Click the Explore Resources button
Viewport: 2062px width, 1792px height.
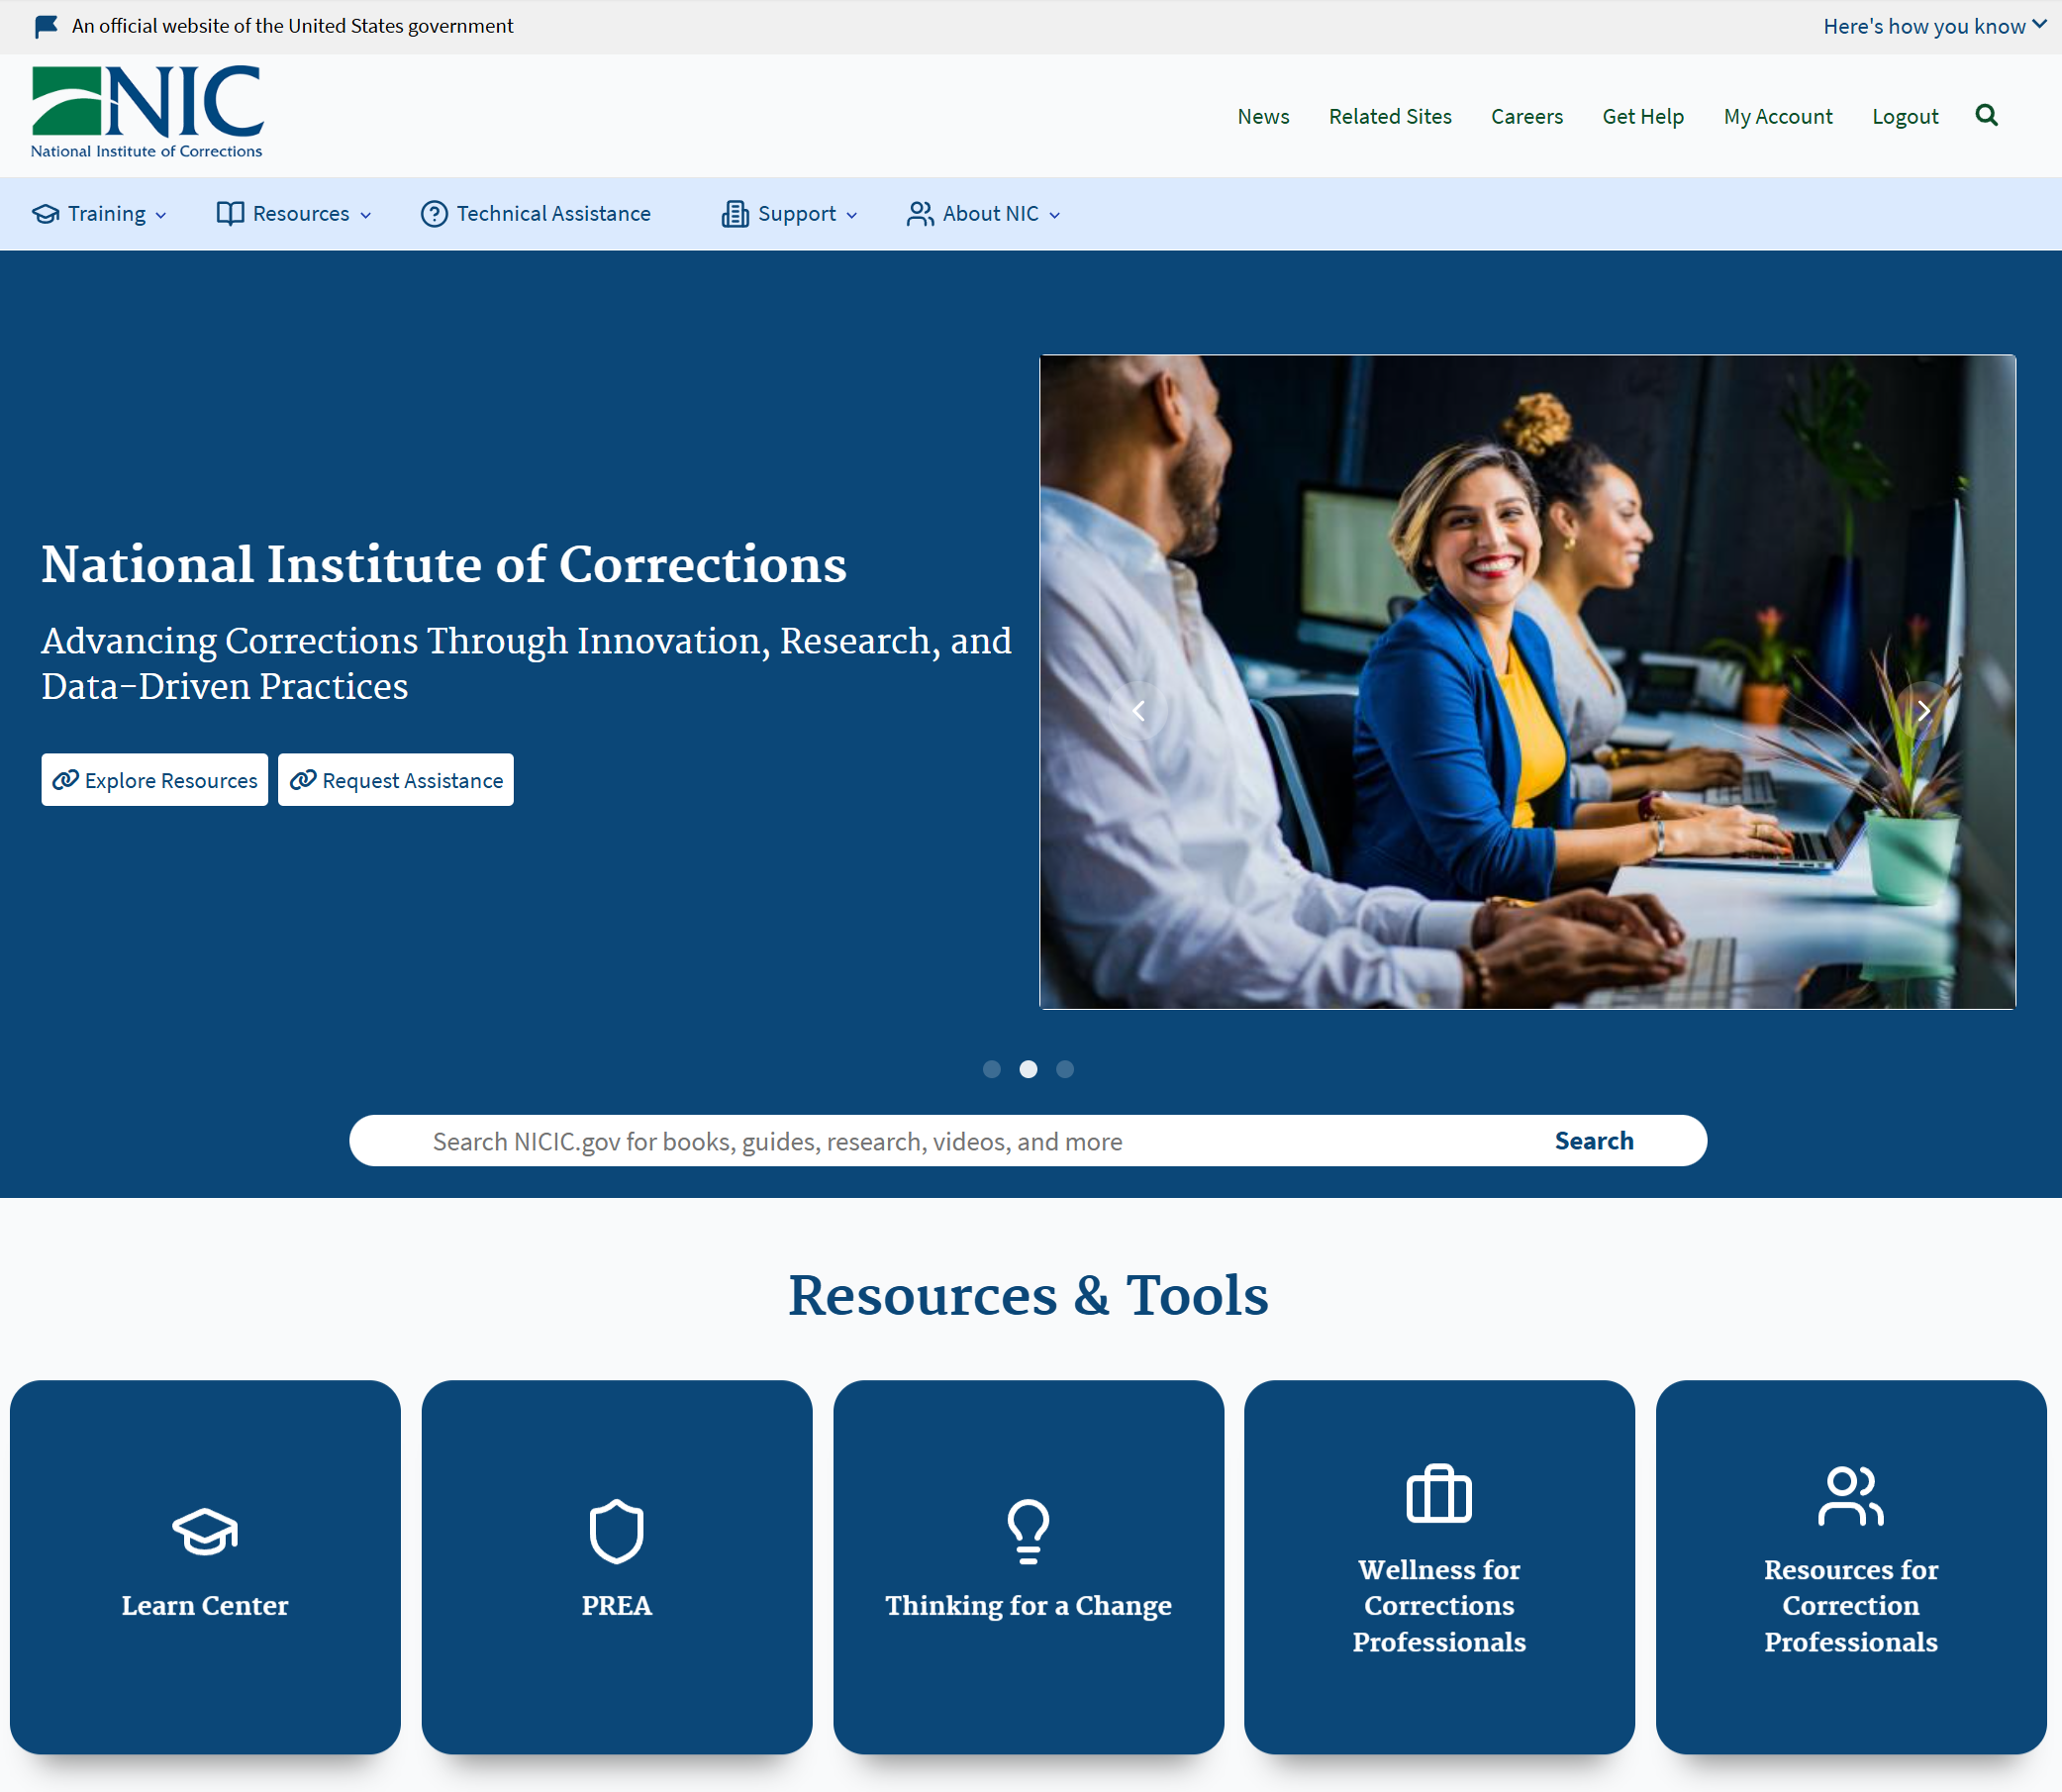155,780
